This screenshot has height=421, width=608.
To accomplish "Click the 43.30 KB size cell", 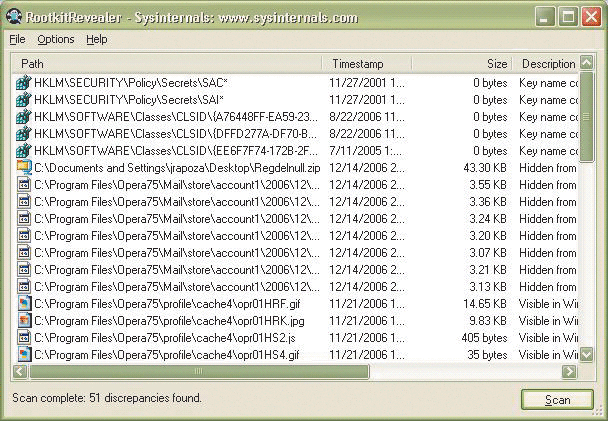I will click(x=485, y=168).
